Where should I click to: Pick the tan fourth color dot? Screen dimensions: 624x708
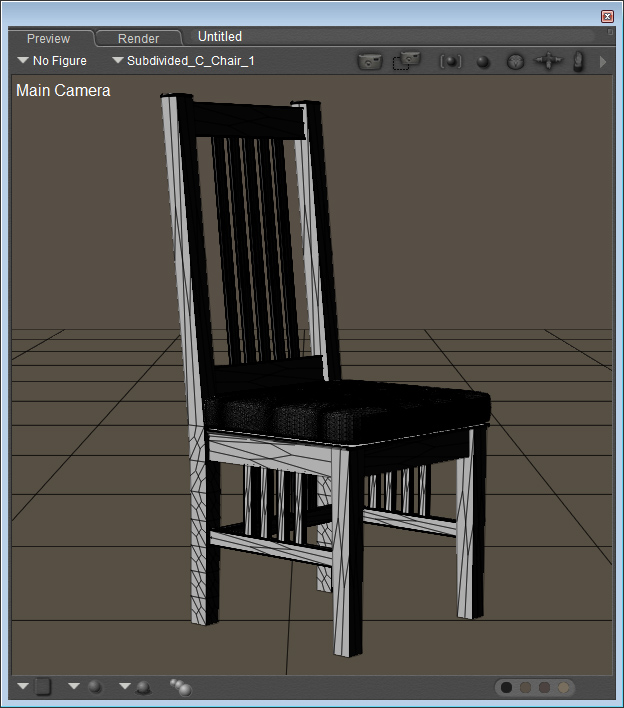pos(563,687)
